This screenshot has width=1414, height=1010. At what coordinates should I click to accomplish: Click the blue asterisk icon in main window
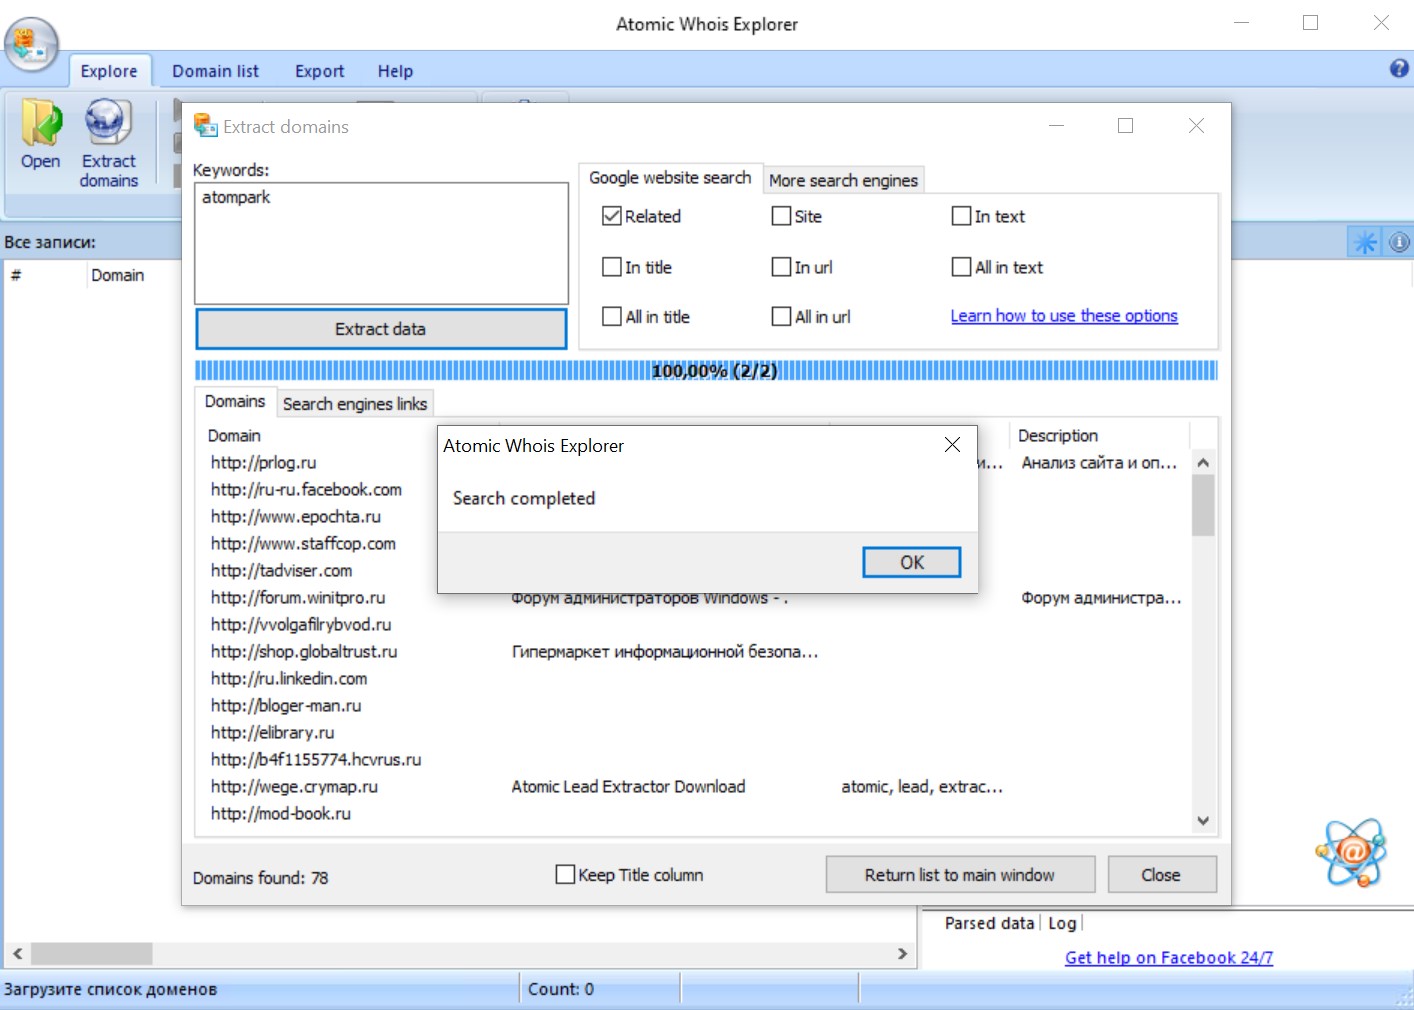pos(1365,242)
